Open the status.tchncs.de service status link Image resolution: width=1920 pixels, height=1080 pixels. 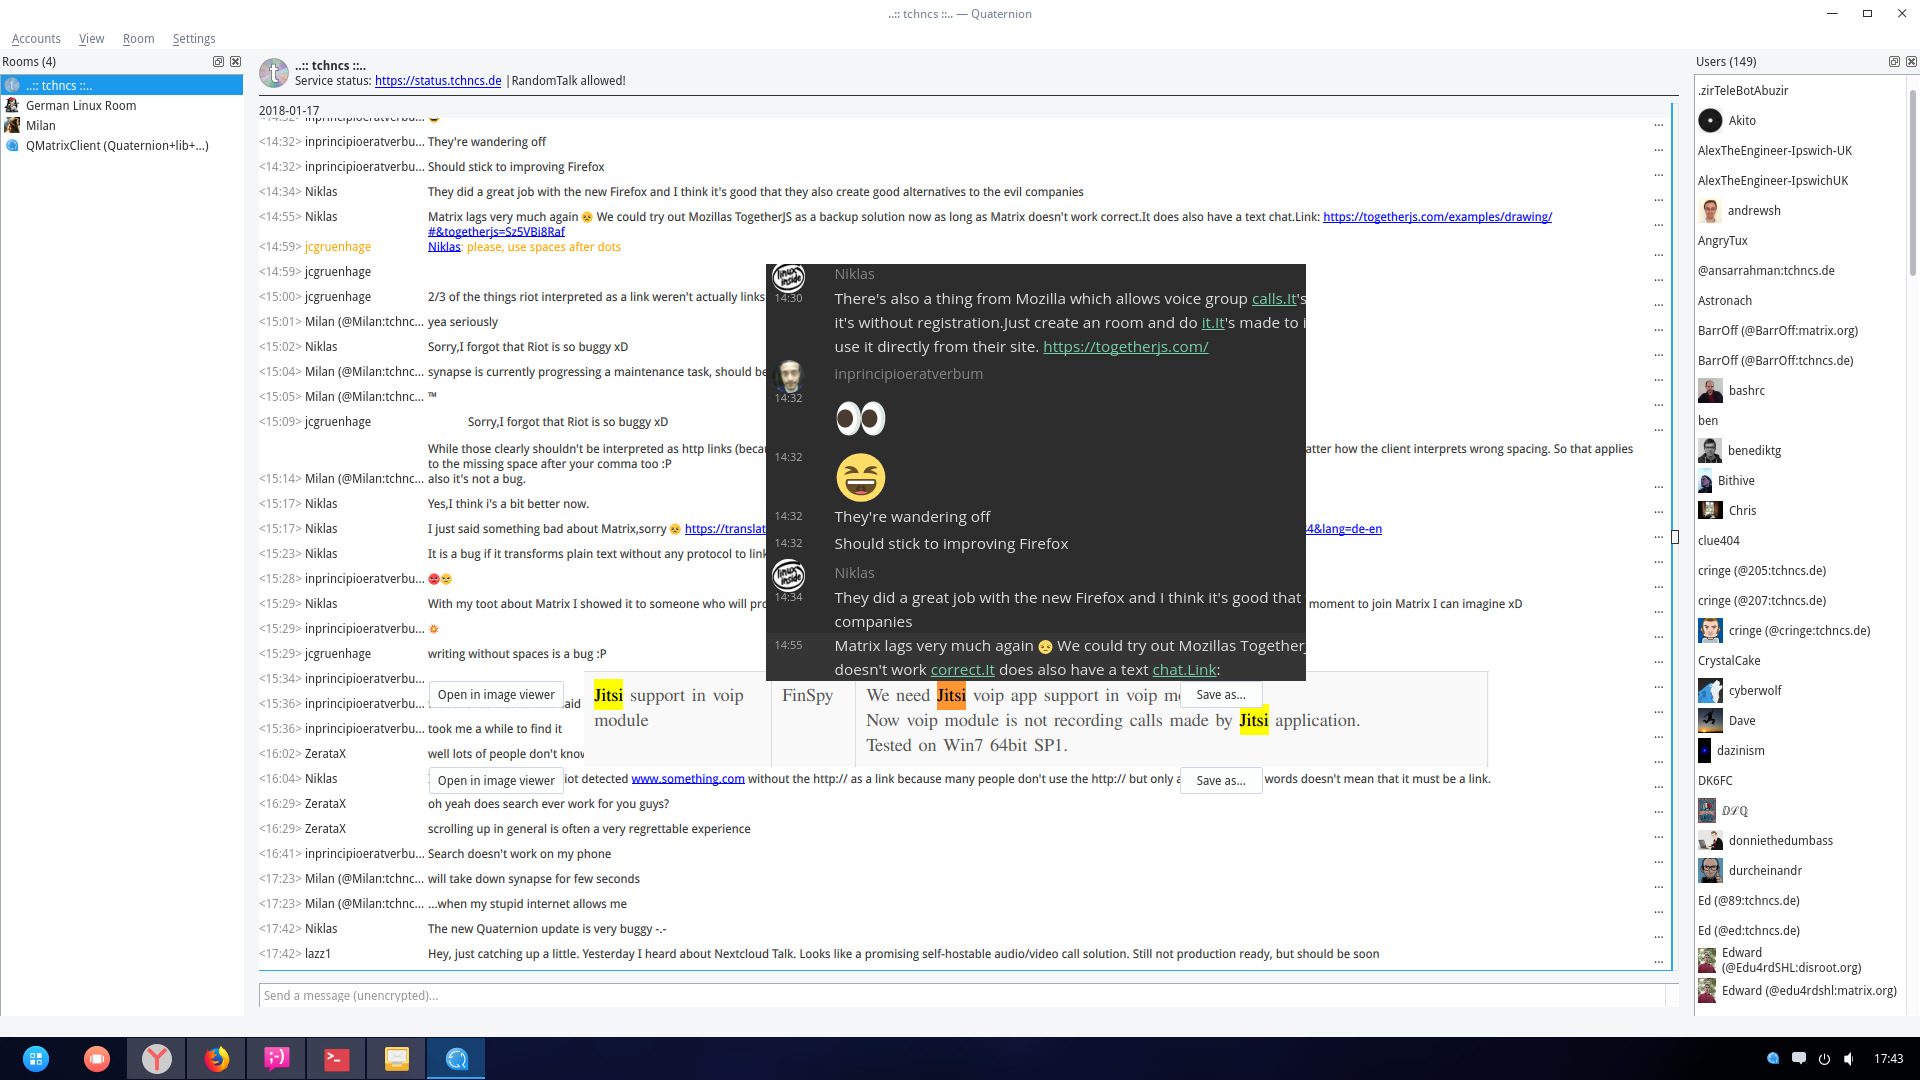438,81
